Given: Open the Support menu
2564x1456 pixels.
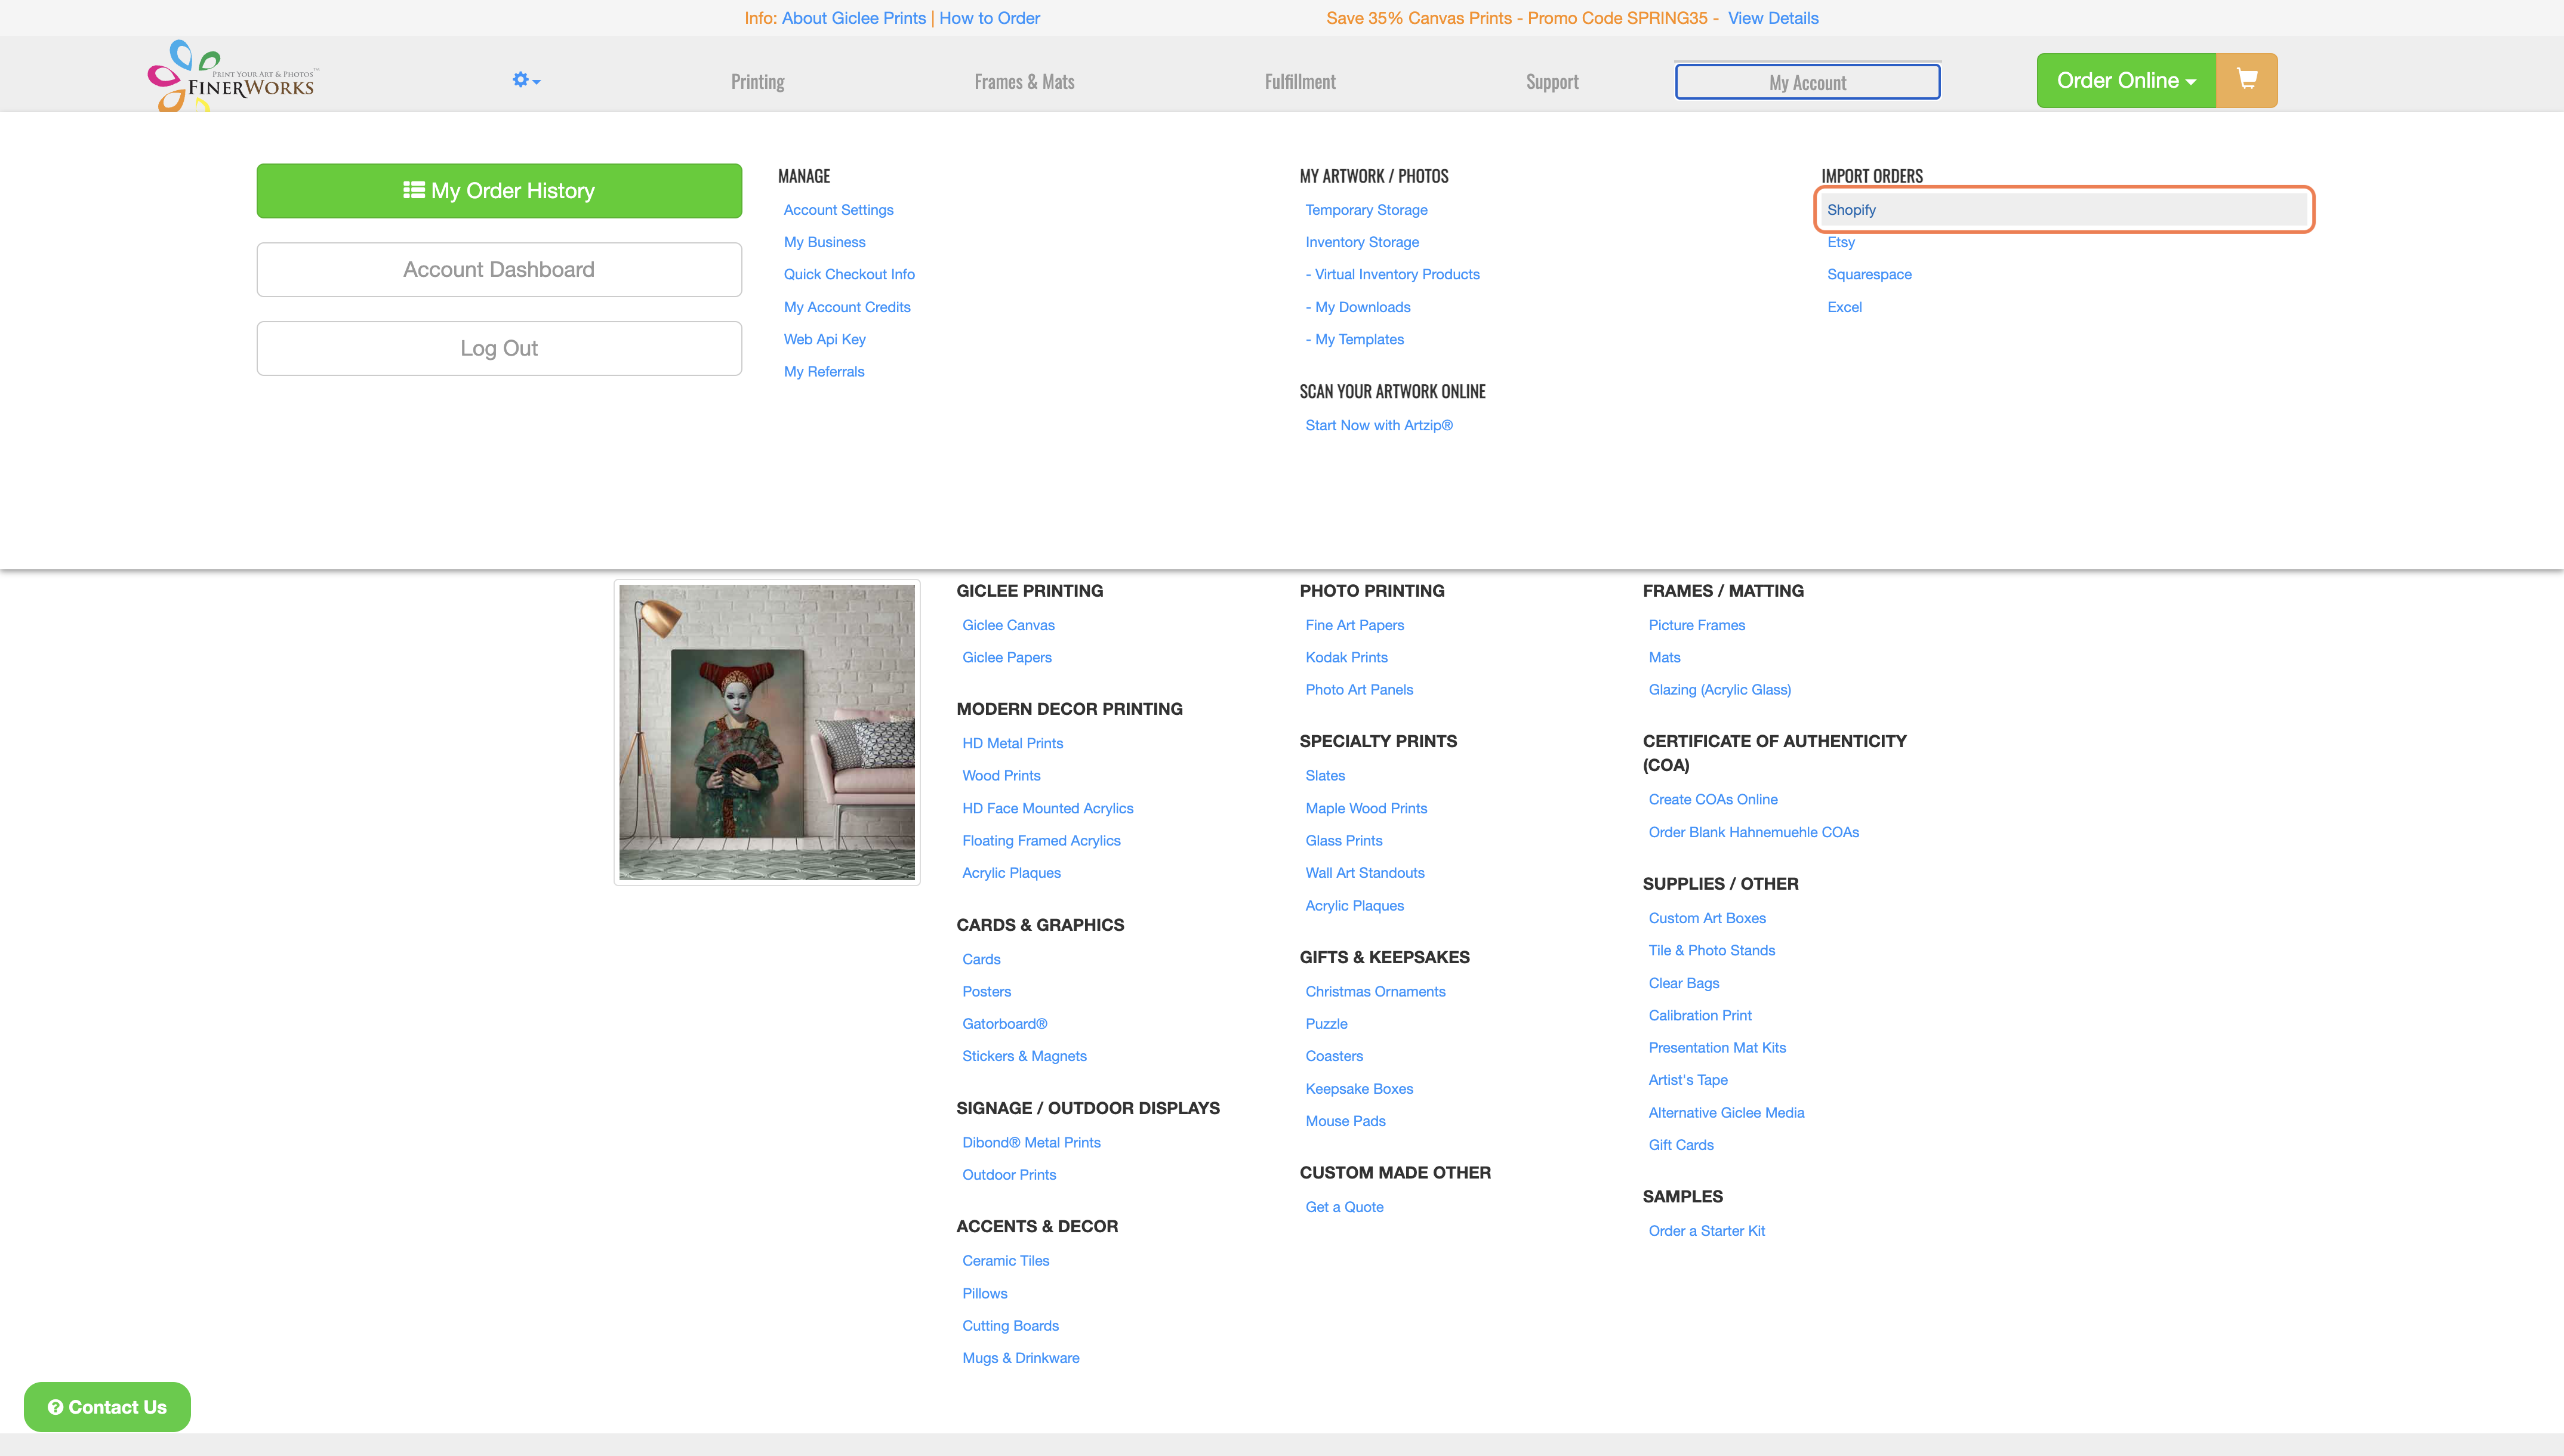Looking at the screenshot, I should pyautogui.click(x=1552, y=82).
